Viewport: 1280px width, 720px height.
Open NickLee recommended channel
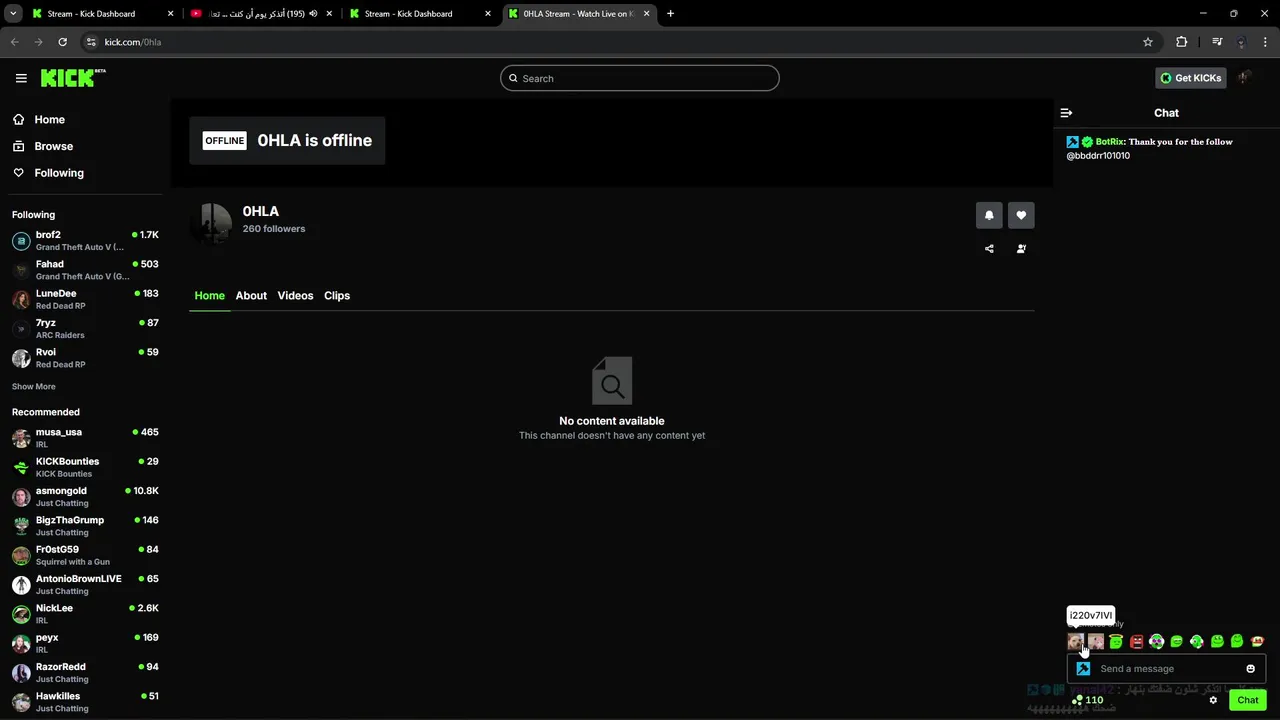pos(85,614)
